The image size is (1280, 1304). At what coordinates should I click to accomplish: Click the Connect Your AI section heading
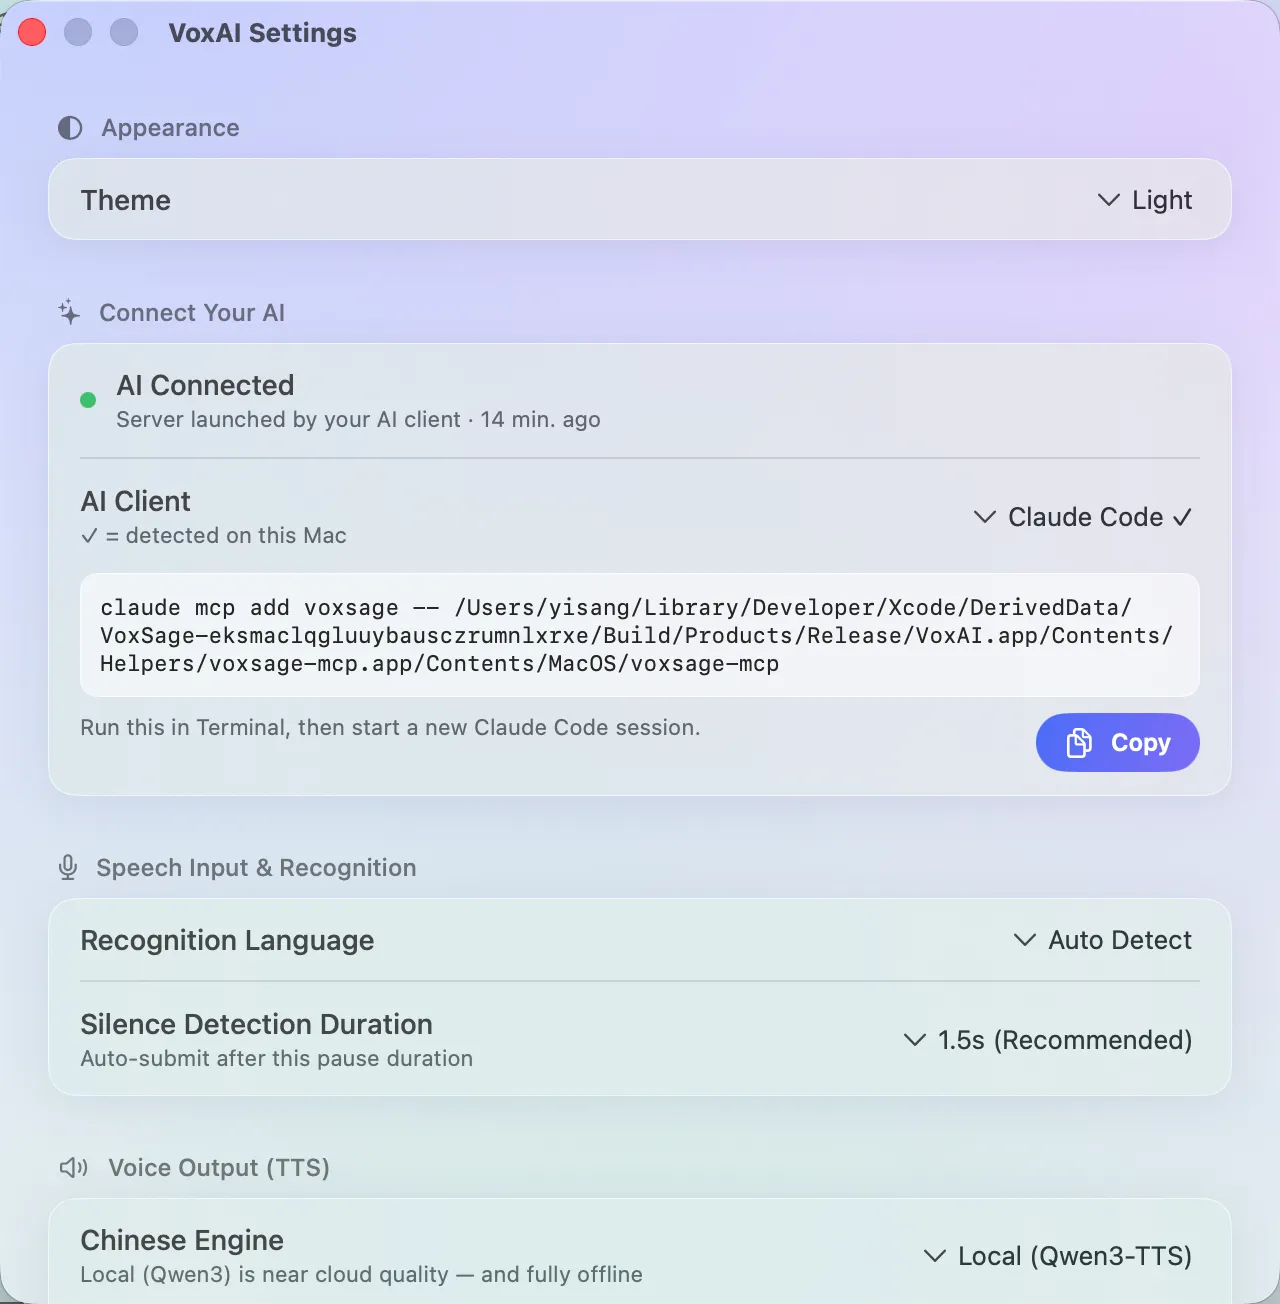[192, 313]
